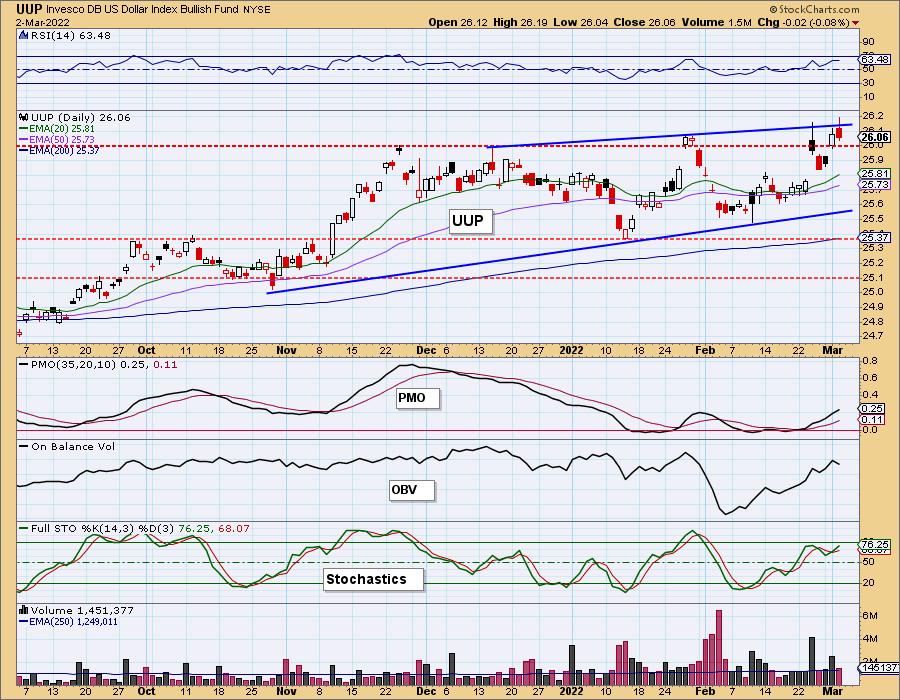
Task: Click the 76.25 stochastic value tag
Action: [x=875, y=544]
